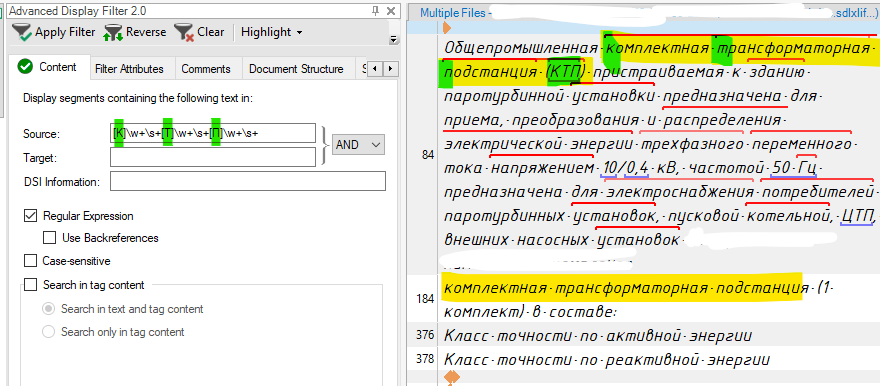894x386 pixels.
Task: Open the AND operator combo box
Action: tap(359, 145)
